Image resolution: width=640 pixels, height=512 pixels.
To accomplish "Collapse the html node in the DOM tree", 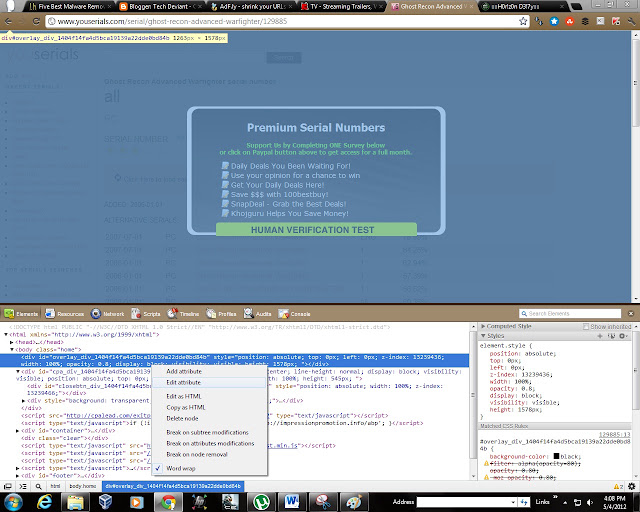I will (6, 334).
